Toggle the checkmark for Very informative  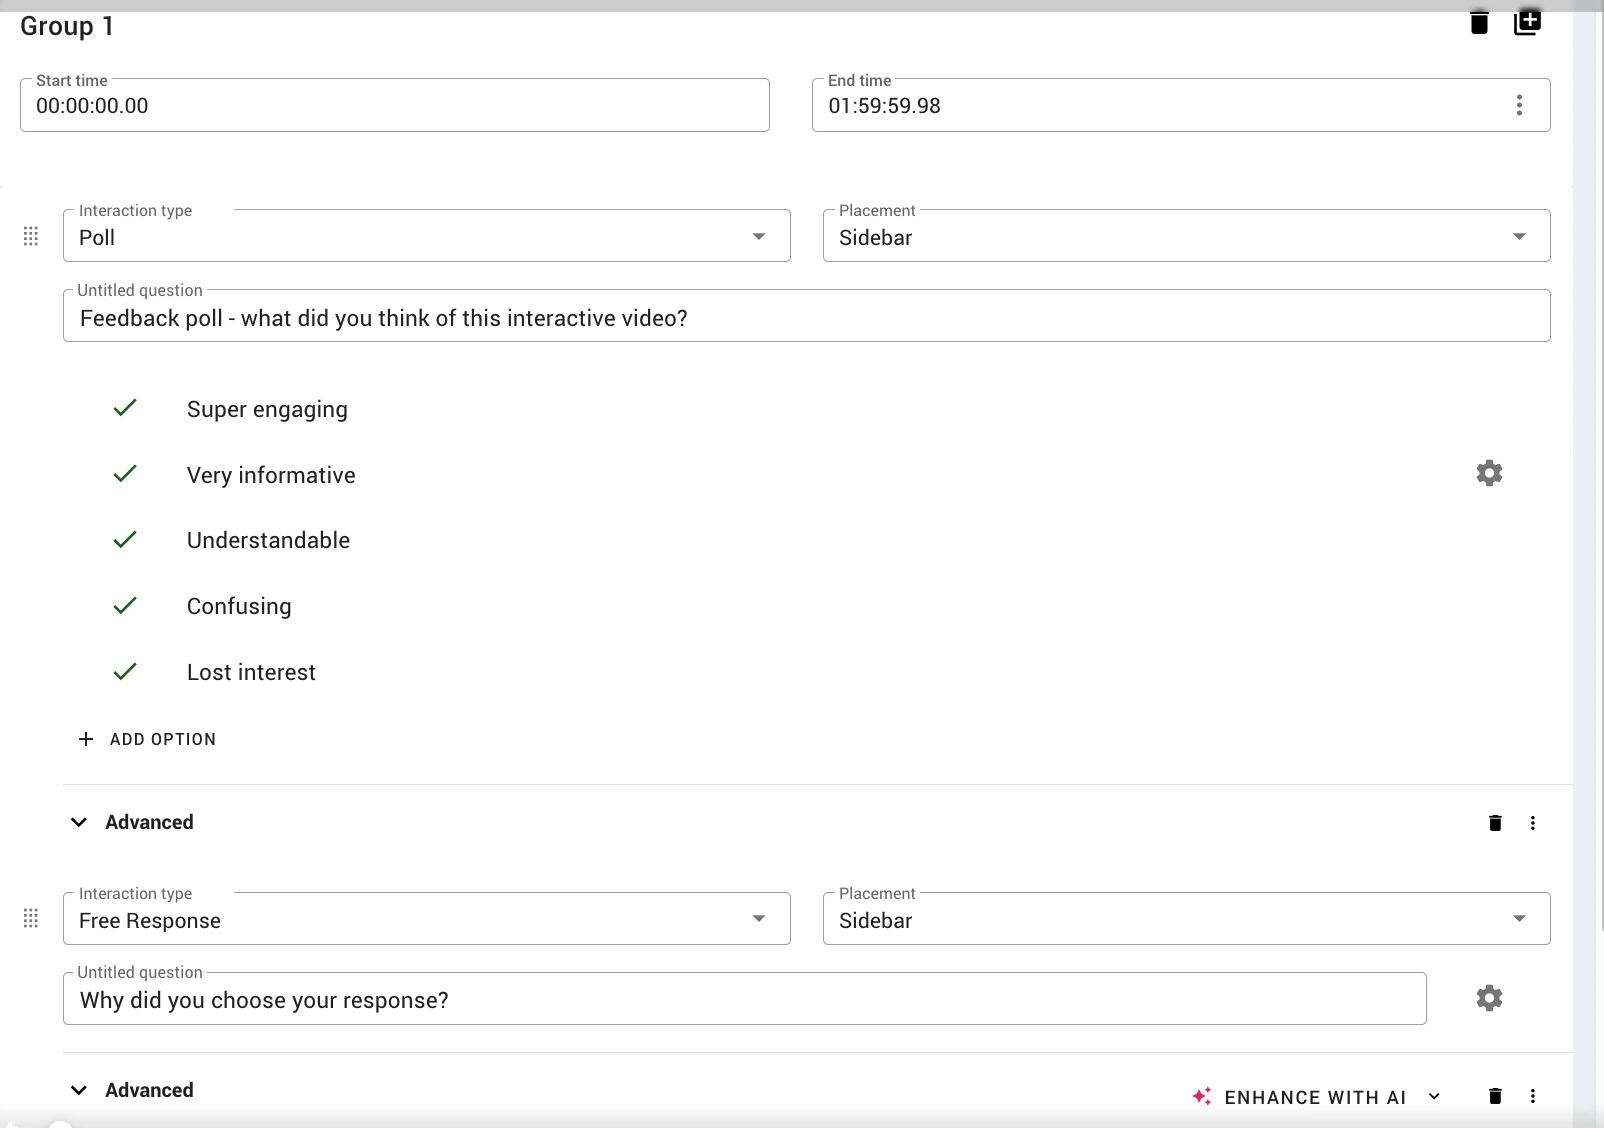125,474
